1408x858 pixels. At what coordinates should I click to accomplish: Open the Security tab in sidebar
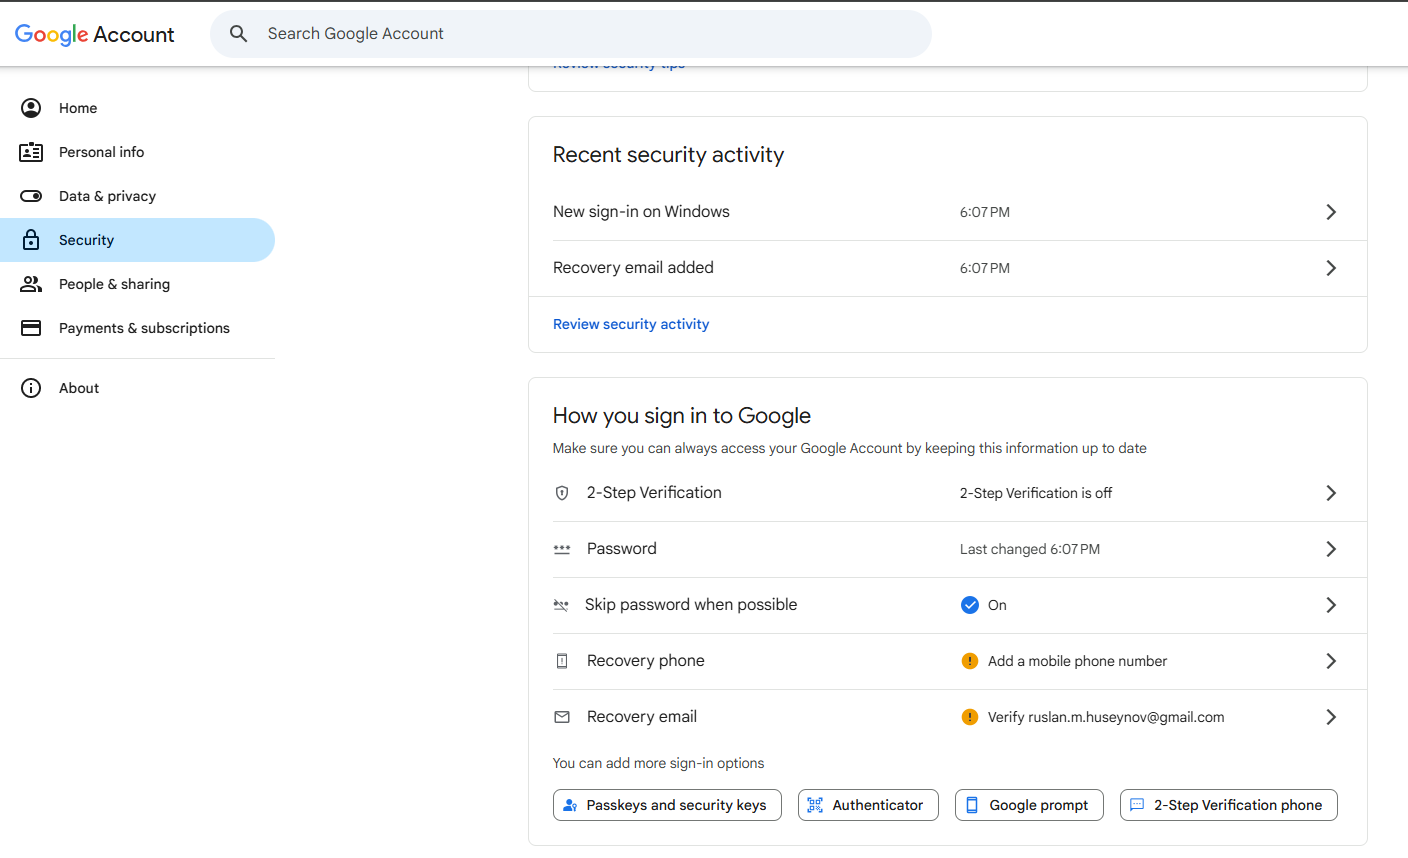coord(87,240)
